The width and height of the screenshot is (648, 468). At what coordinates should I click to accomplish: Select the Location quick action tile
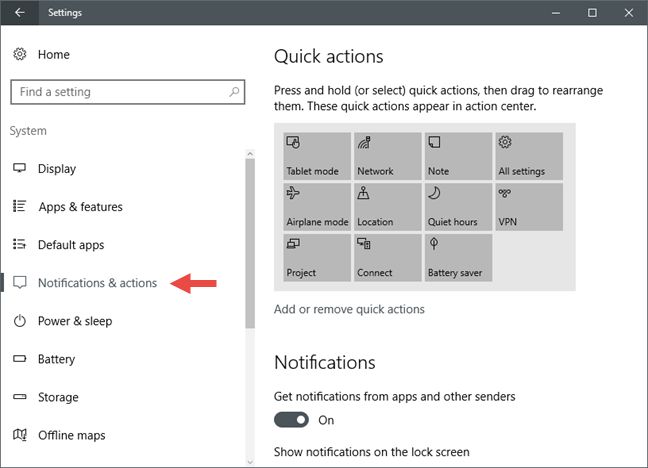pyautogui.click(x=388, y=207)
